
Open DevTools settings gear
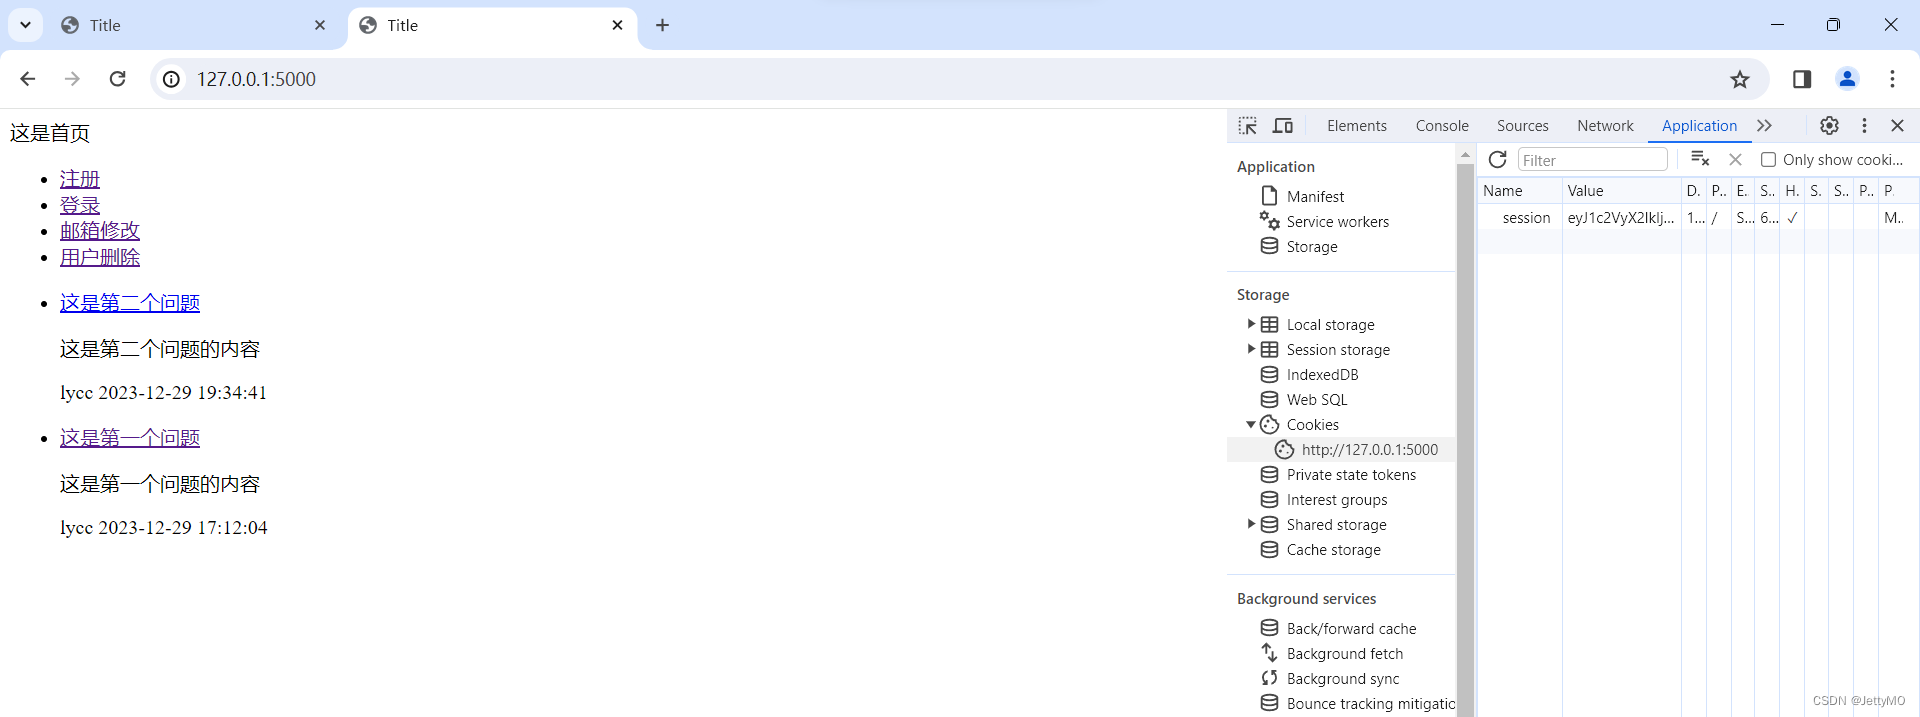1829,126
